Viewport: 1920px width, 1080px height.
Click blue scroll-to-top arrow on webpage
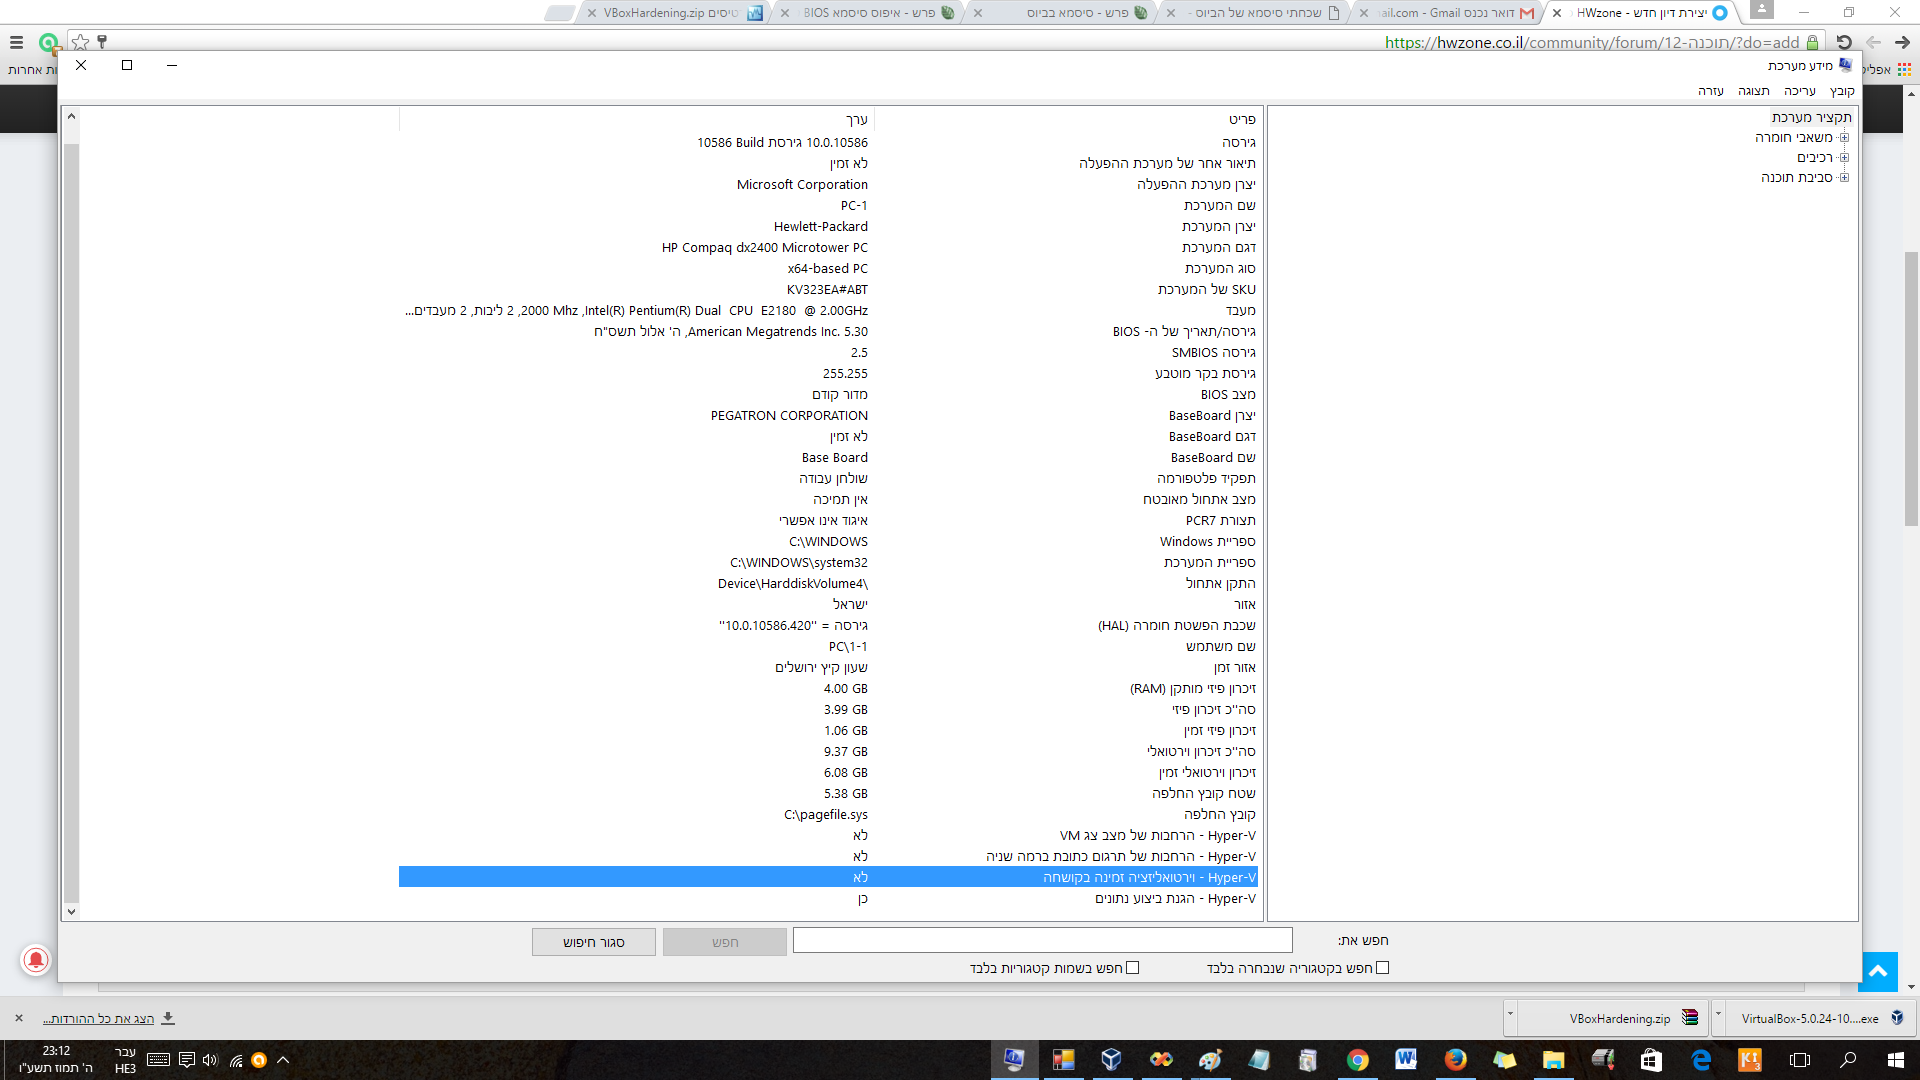tap(1878, 971)
